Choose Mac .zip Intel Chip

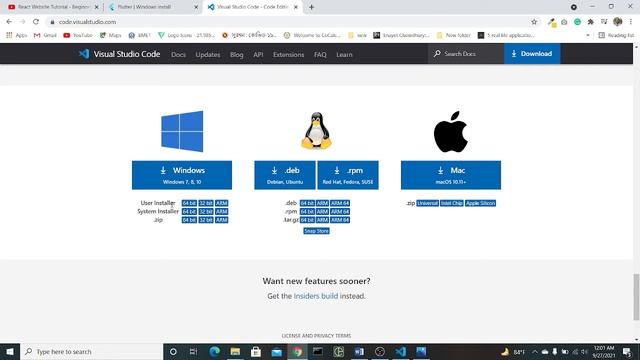(x=451, y=203)
